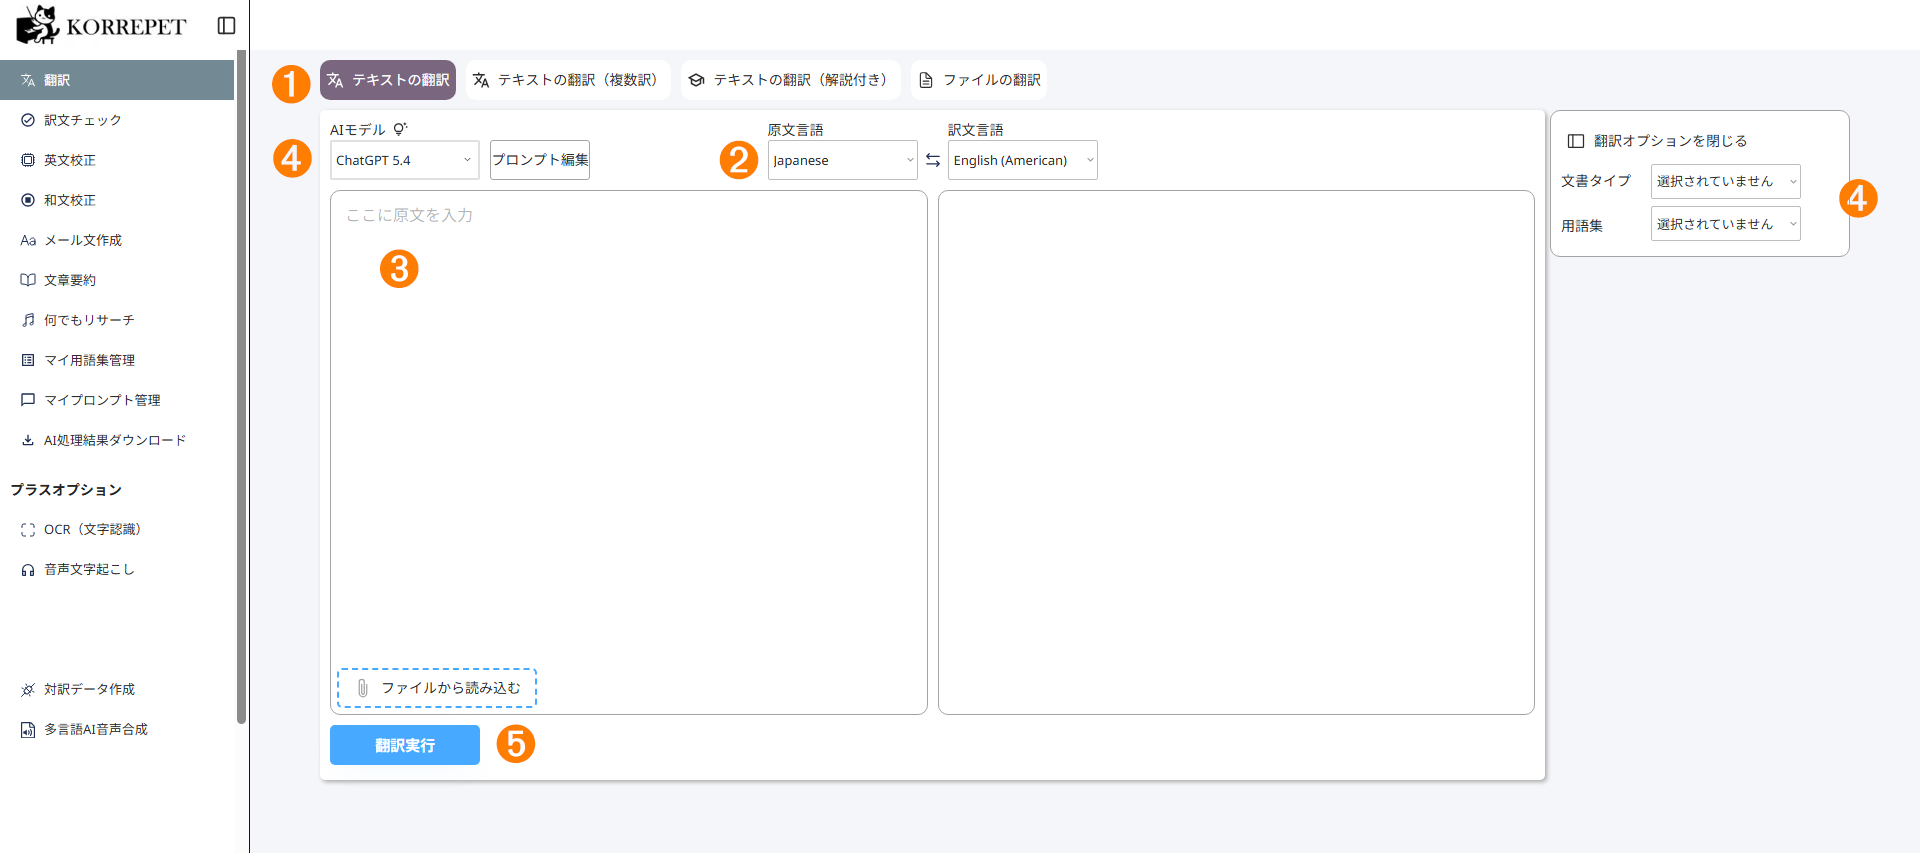Viewport: 1921px width, 853px height.
Task: Go to AI処理結果ダウンロード
Action: pos(117,440)
